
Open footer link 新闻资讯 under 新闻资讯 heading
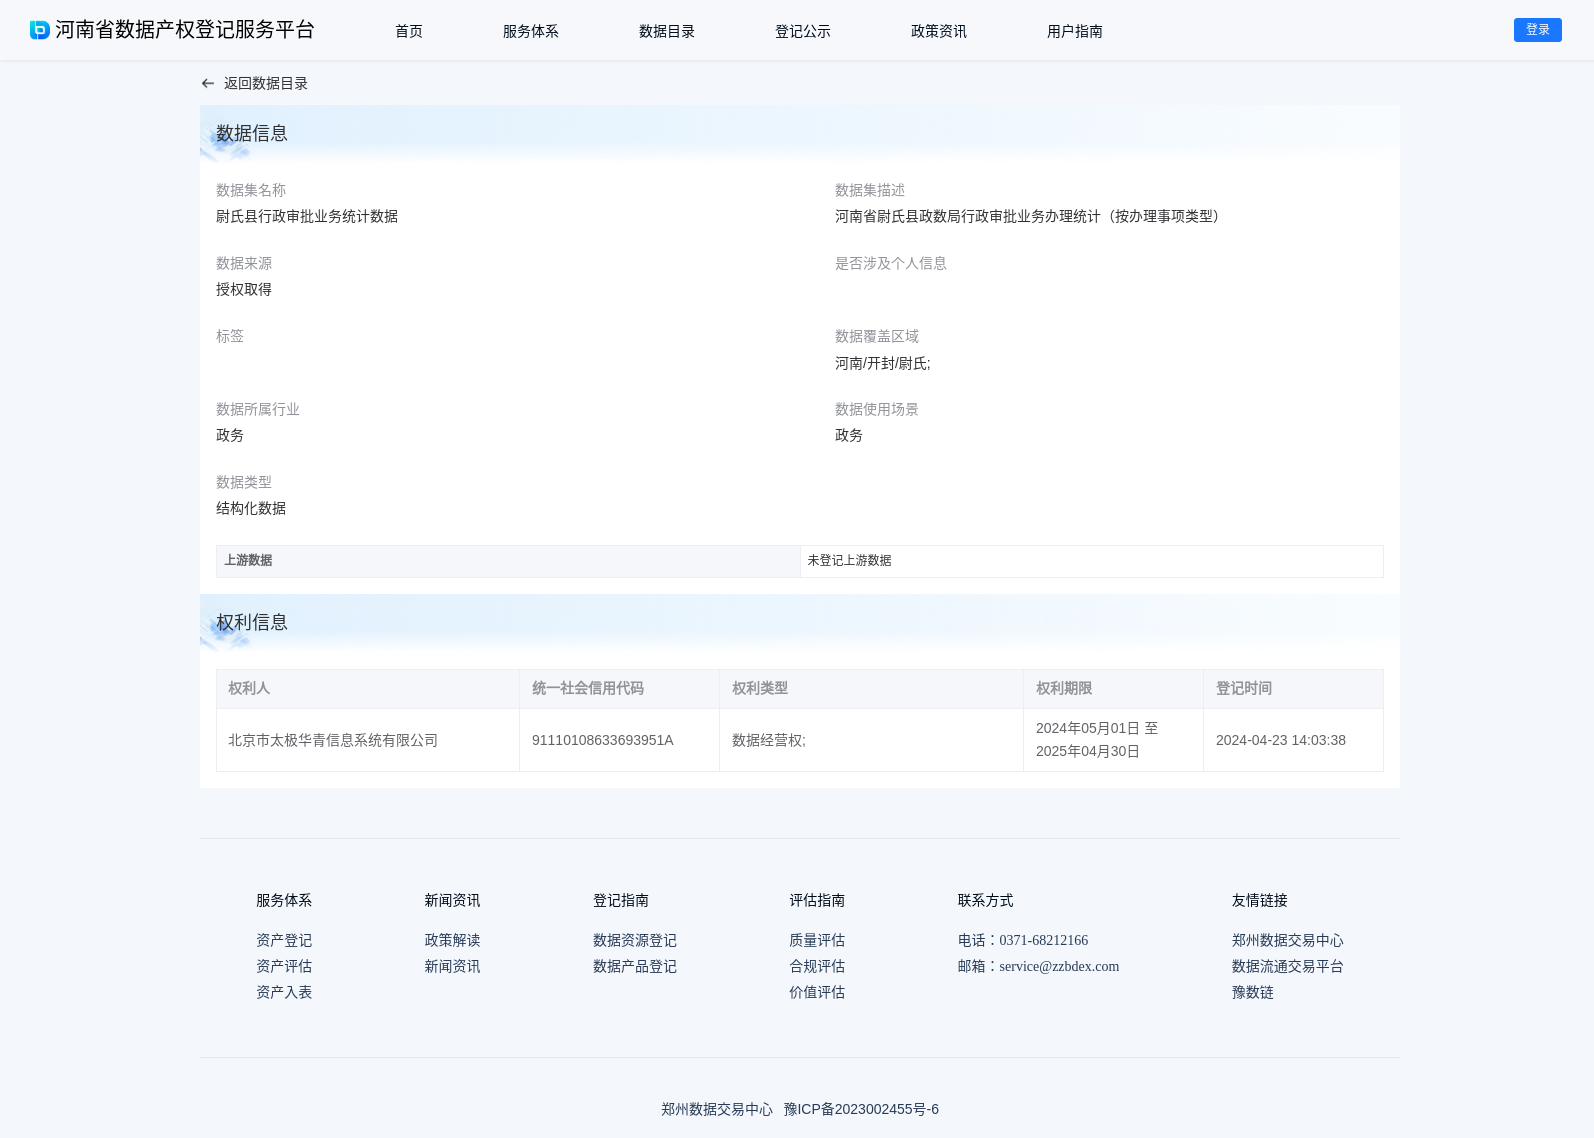(x=452, y=966)
